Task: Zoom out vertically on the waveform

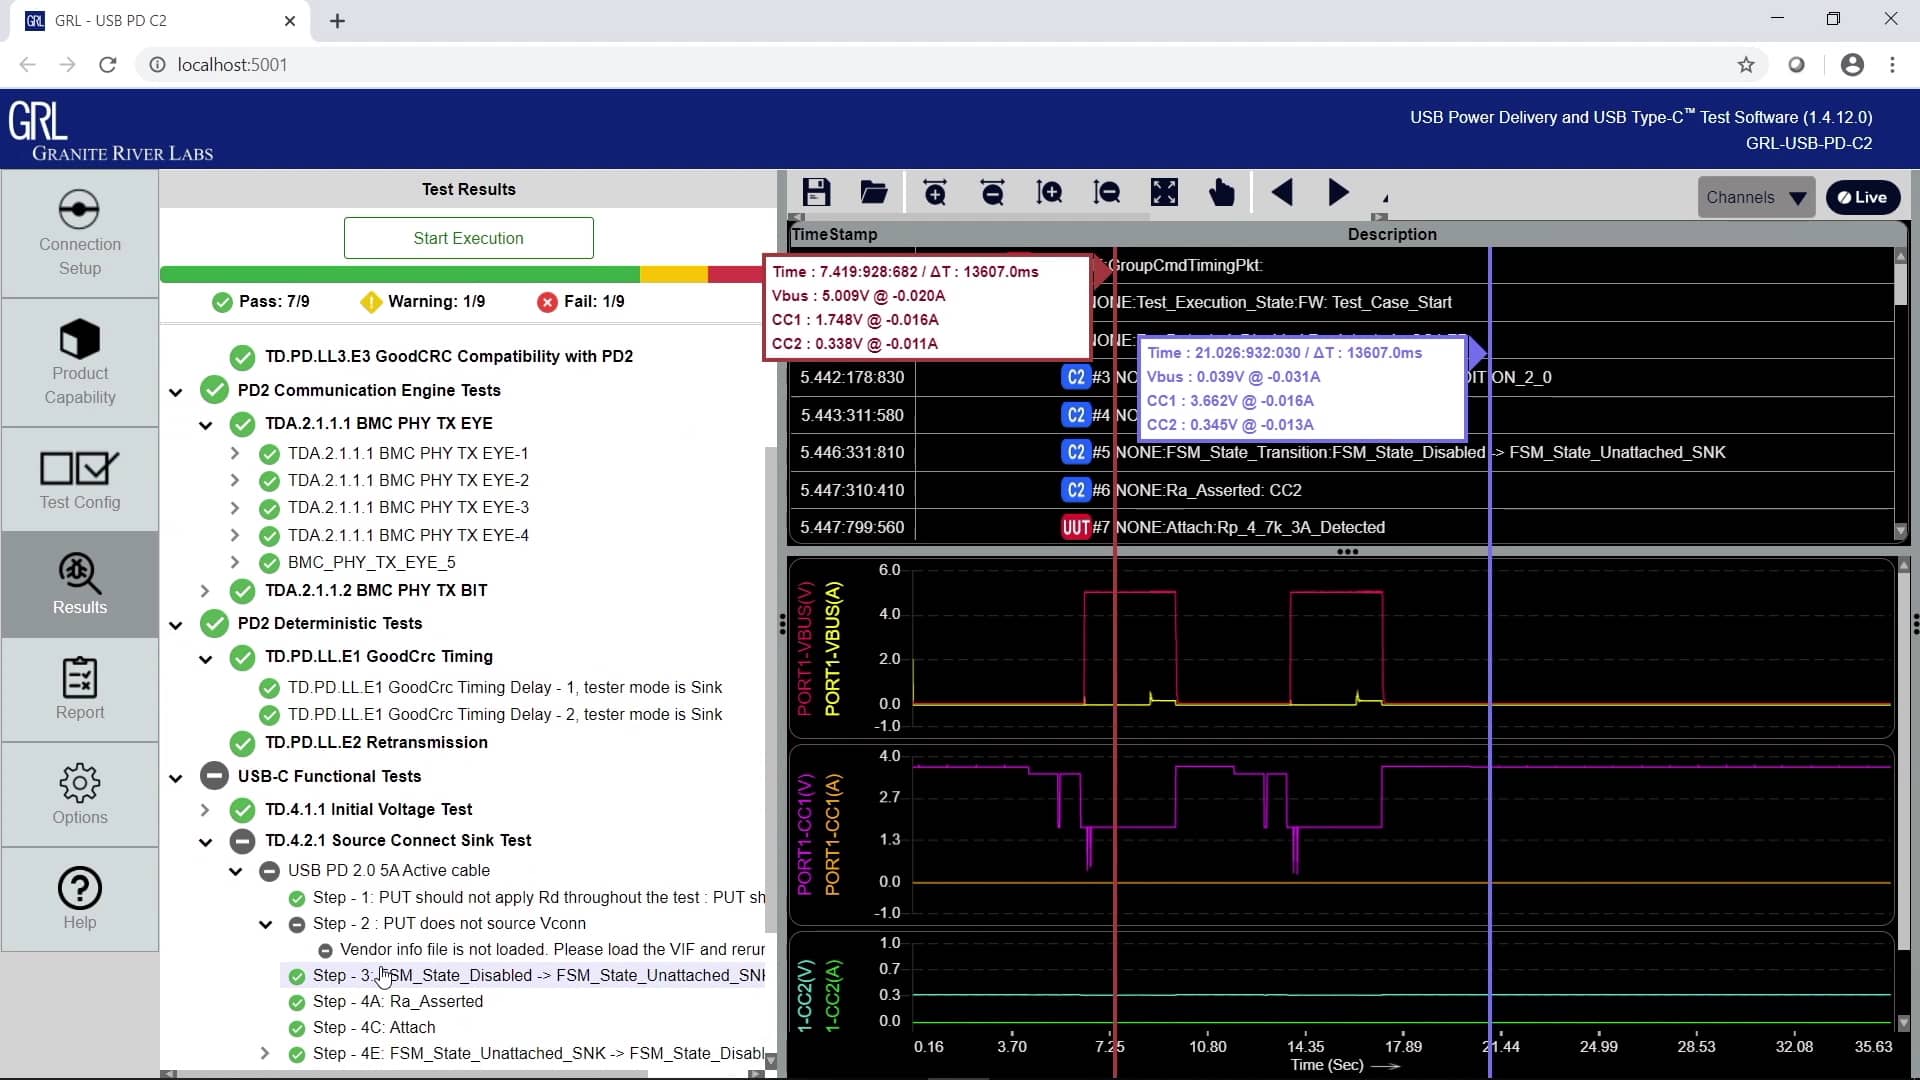Action: tap(1107, 192)
